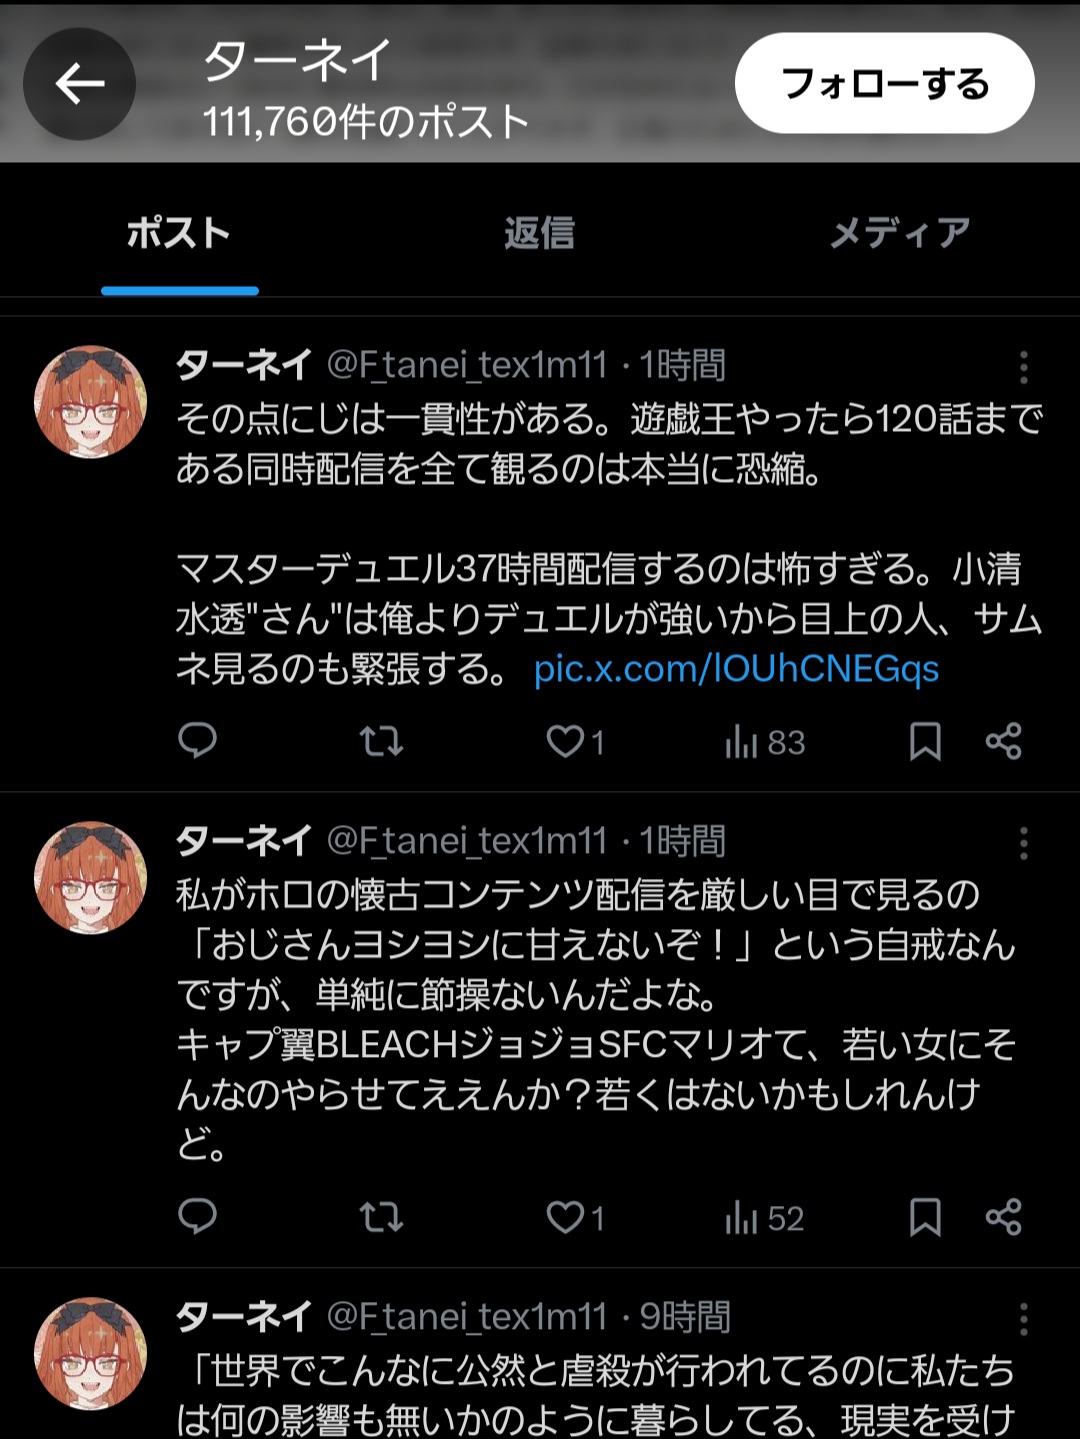Open more options on first post

tap(1023, 367)
